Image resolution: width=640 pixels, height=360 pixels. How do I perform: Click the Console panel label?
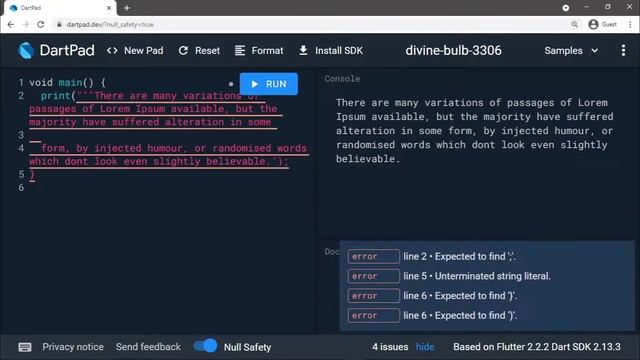tap(342, 79)
